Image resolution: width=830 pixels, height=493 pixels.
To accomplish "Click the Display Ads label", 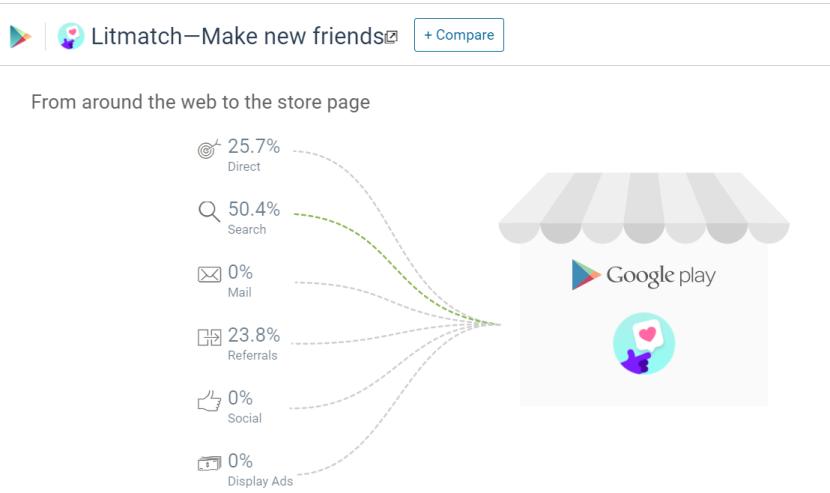I will coord(260,481).
